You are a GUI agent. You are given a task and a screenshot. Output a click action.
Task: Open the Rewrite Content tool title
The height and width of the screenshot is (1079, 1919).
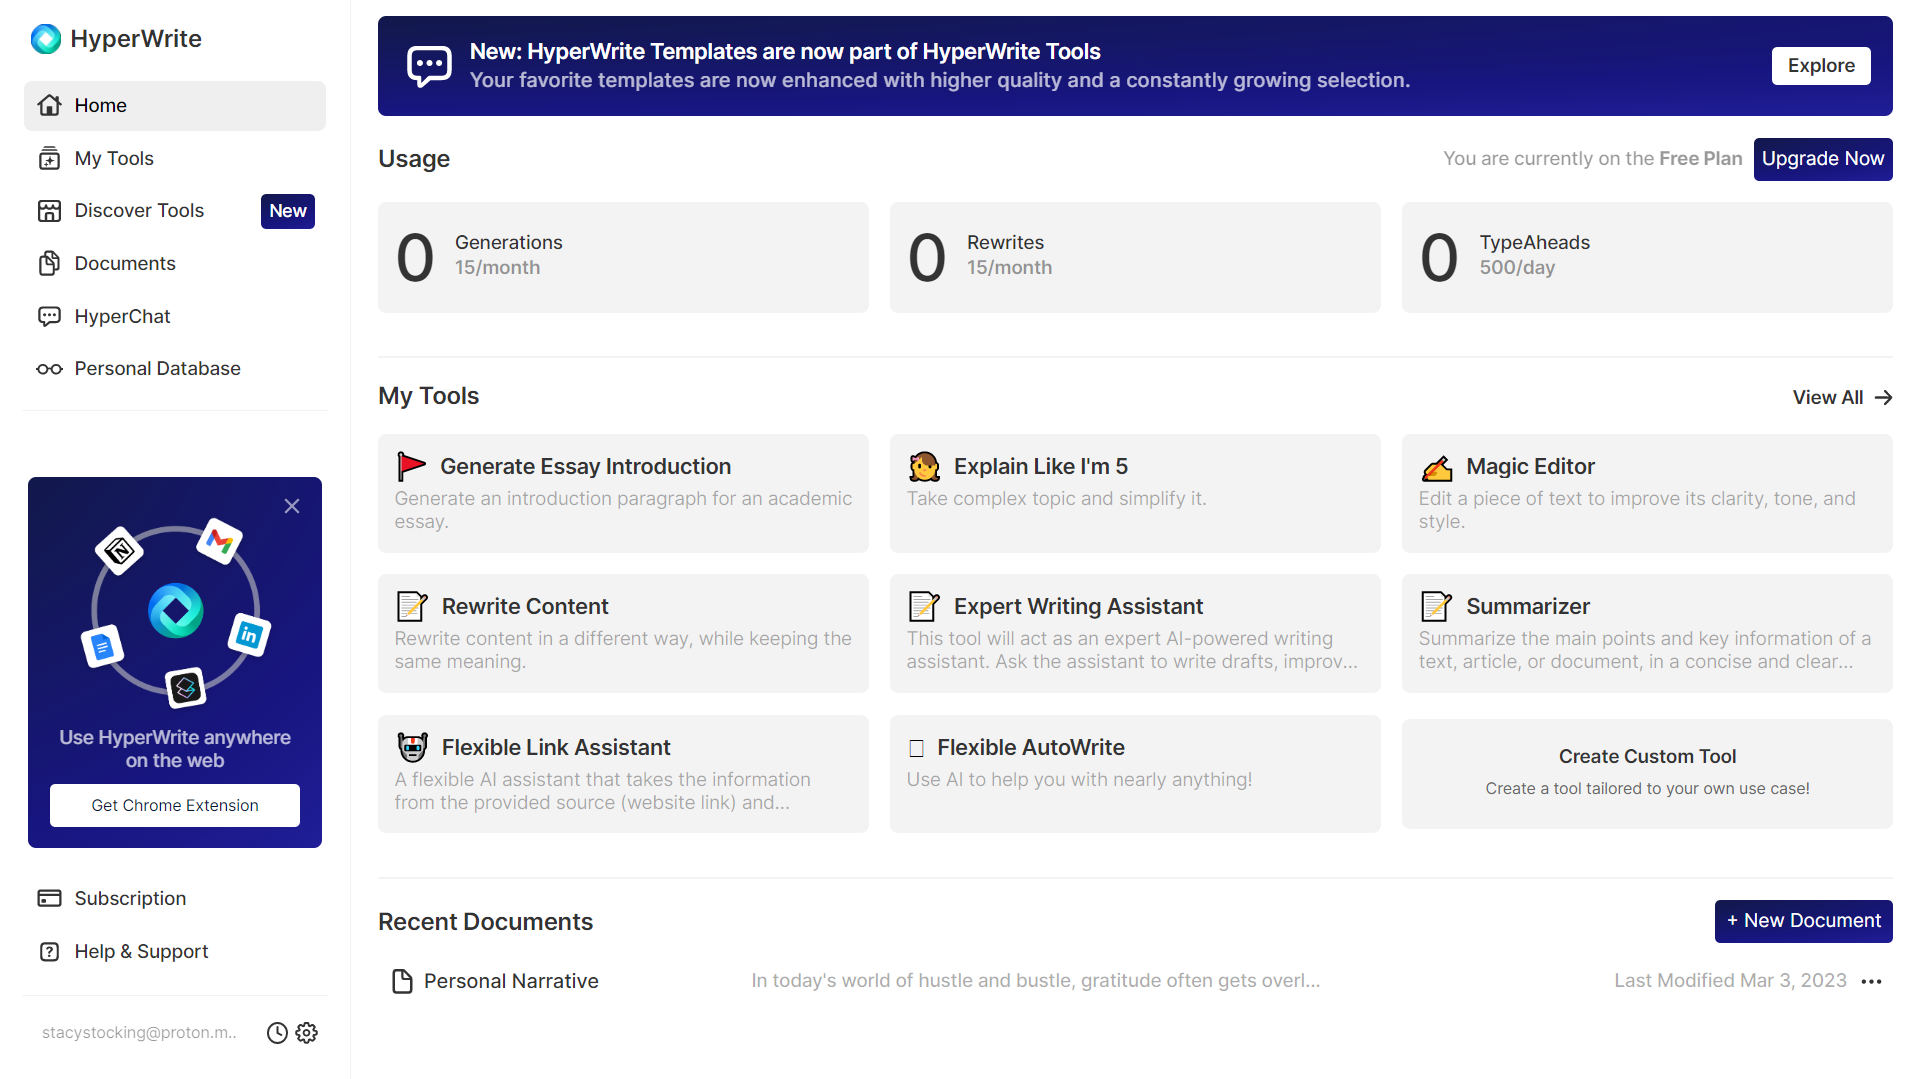coord(525,607)
